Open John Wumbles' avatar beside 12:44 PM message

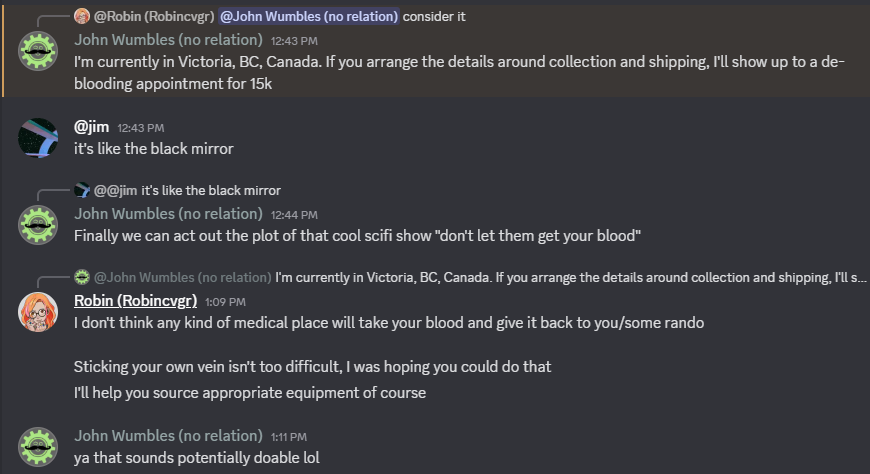pyautogui.click(x=38, y=225)
